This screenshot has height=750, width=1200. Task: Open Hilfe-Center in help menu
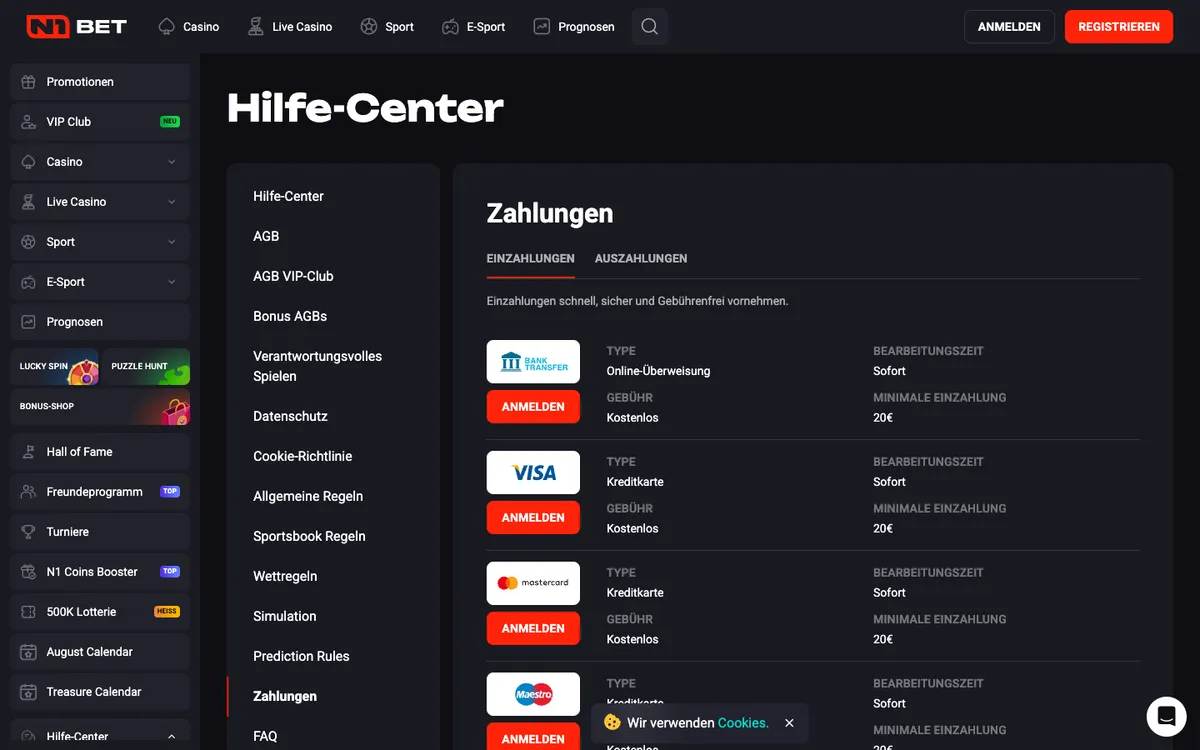click(x=288, y=196)
